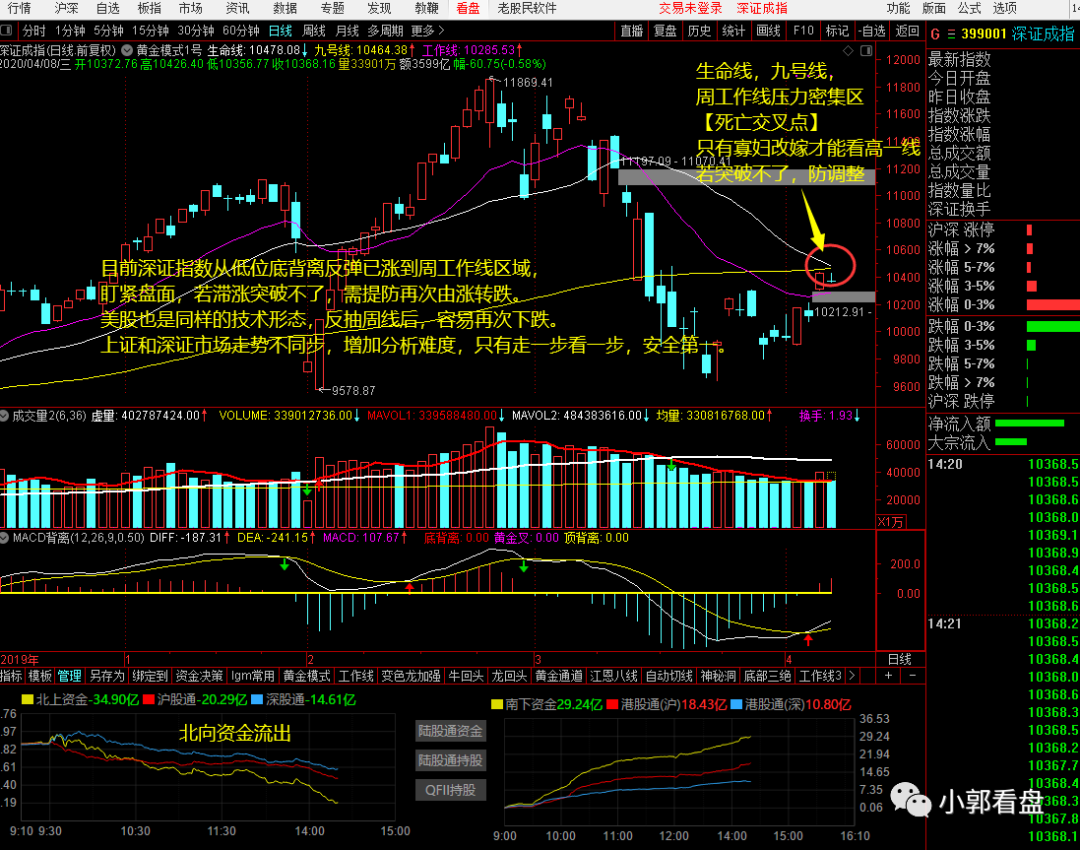Image resolution: width=1080 pixels, height=850 pixels.
Task: Select the 管理 bottom tab
Action: [70, 676]
